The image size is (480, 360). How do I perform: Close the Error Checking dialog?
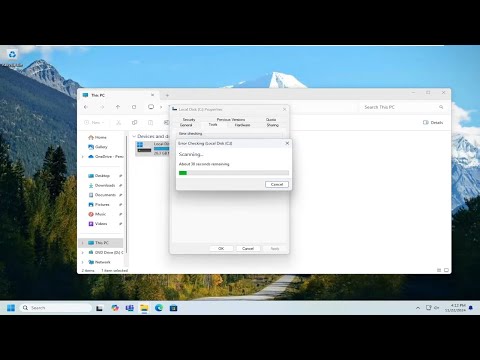point(287,143)
